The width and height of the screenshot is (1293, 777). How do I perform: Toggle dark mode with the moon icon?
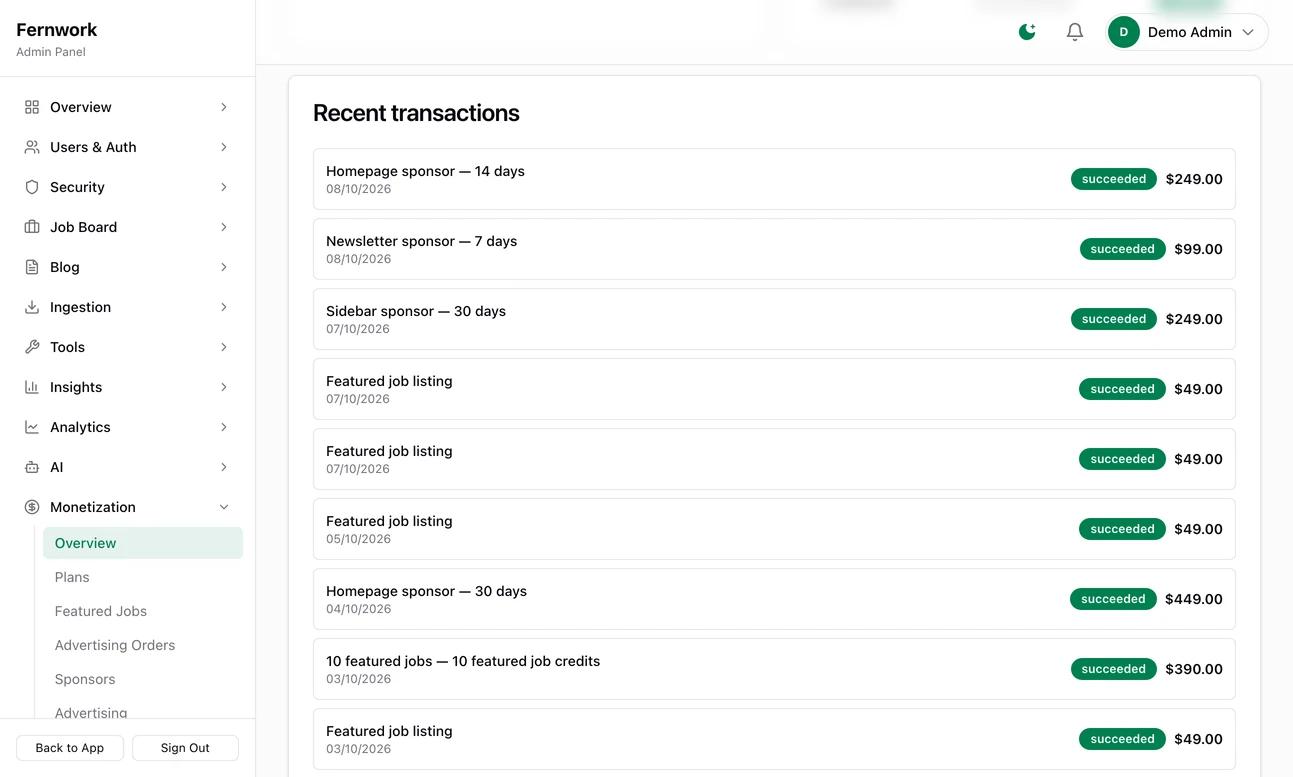click(1027, 32)
